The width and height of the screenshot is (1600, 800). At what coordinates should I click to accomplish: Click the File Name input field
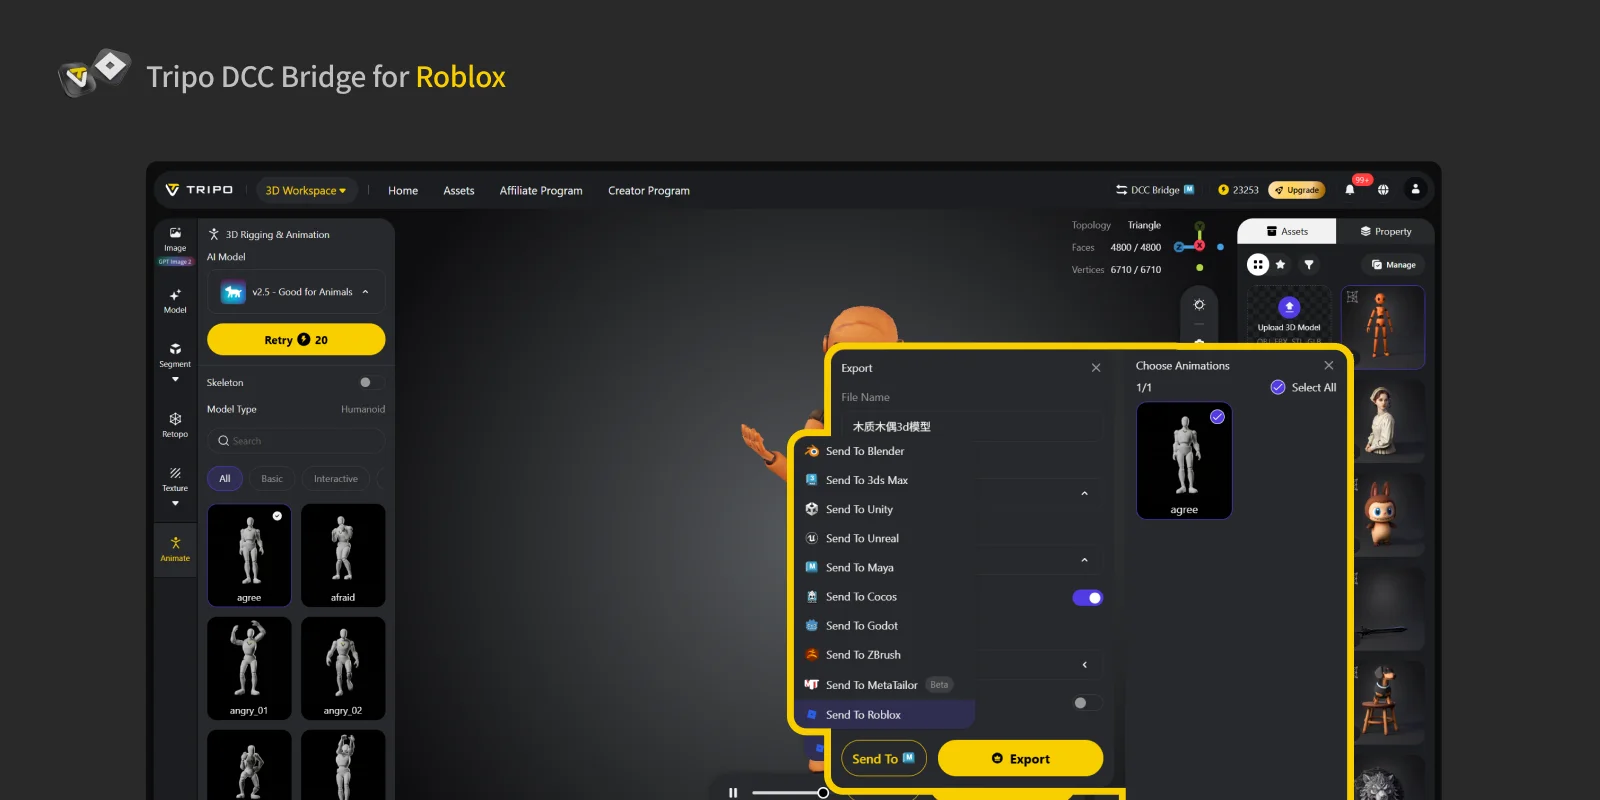pyautogui.click(x=971, y=426)
